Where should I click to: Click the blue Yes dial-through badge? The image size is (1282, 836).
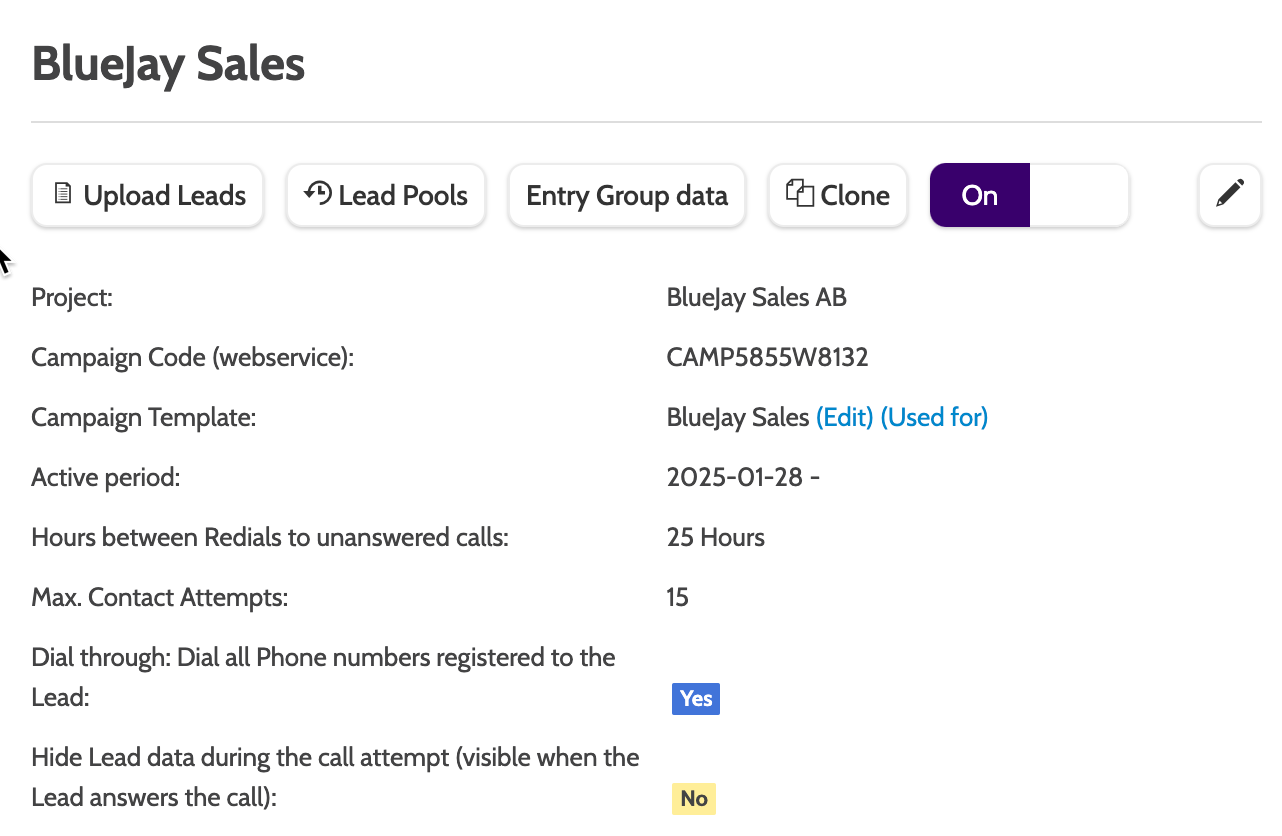click(696, 698)
